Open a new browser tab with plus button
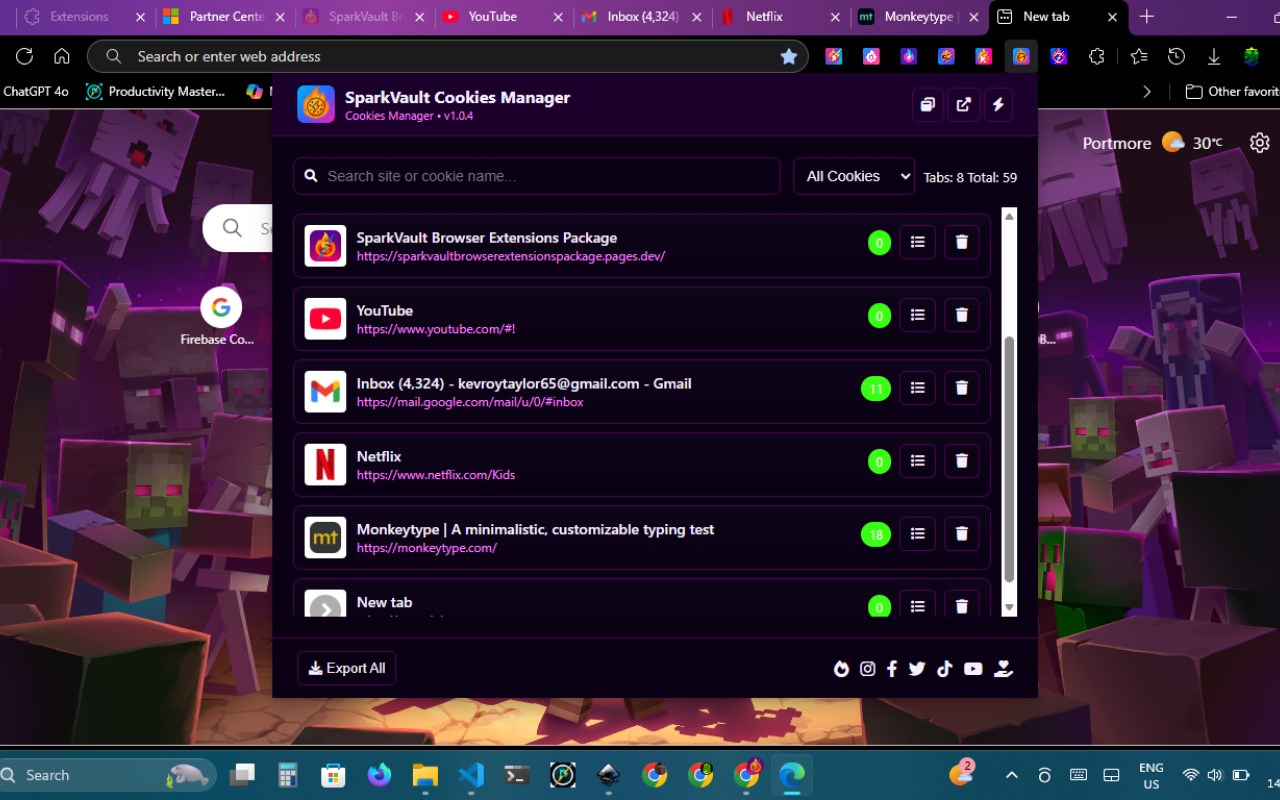 tap(1147, 17)
